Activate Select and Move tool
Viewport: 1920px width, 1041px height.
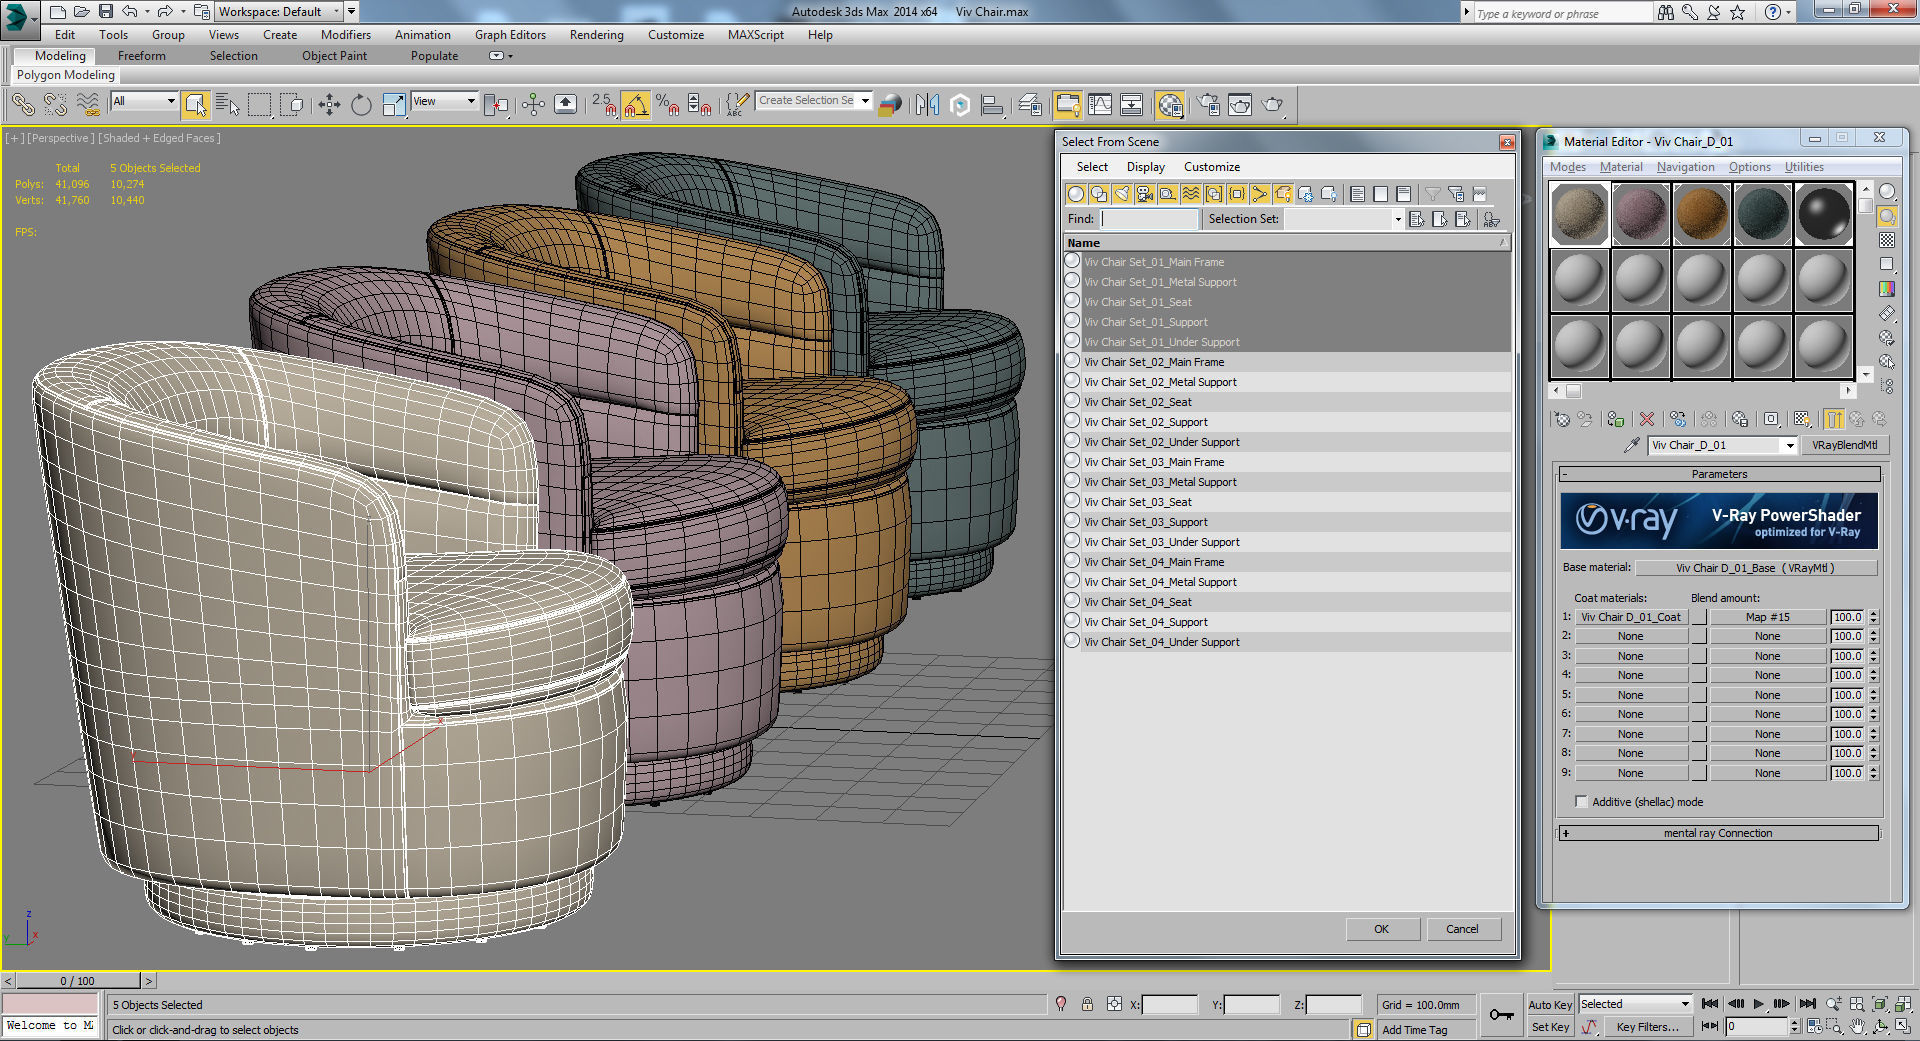(x=329, y=104)
